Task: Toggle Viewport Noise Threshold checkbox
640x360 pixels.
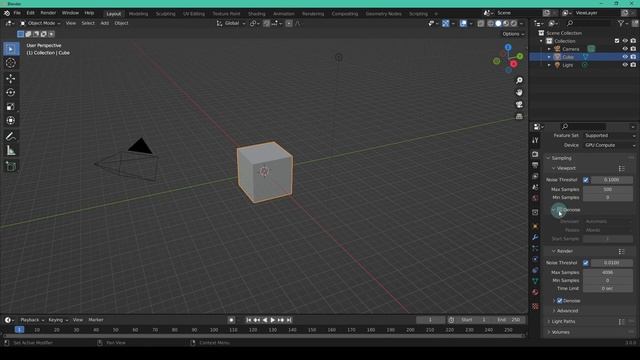Action: pos(586,180)
